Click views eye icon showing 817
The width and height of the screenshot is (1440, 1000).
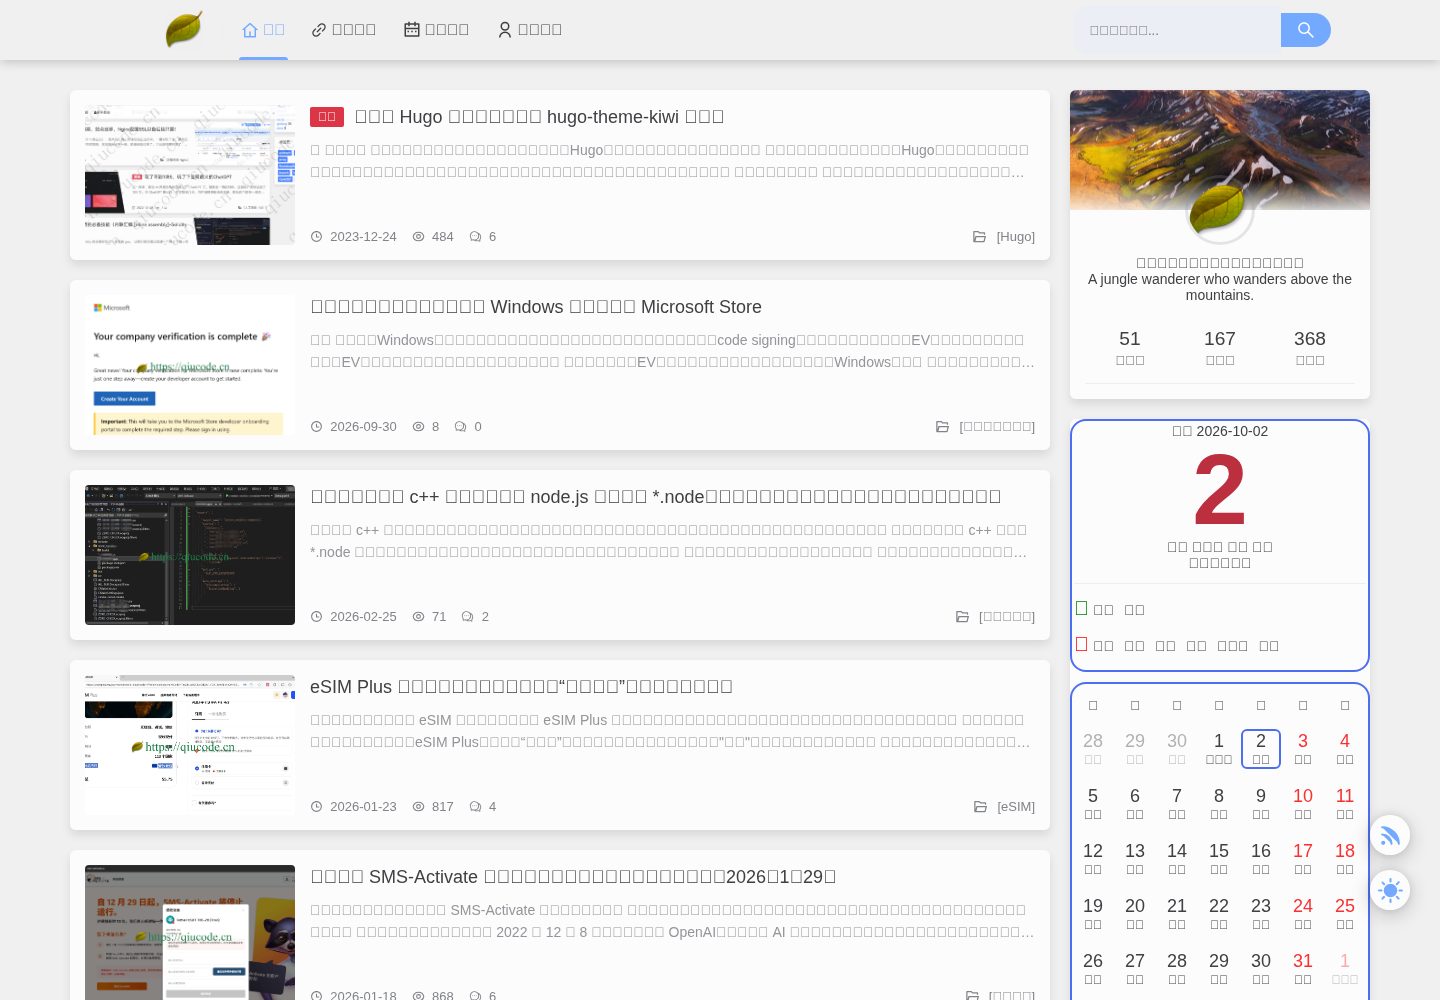coord(419,807)
